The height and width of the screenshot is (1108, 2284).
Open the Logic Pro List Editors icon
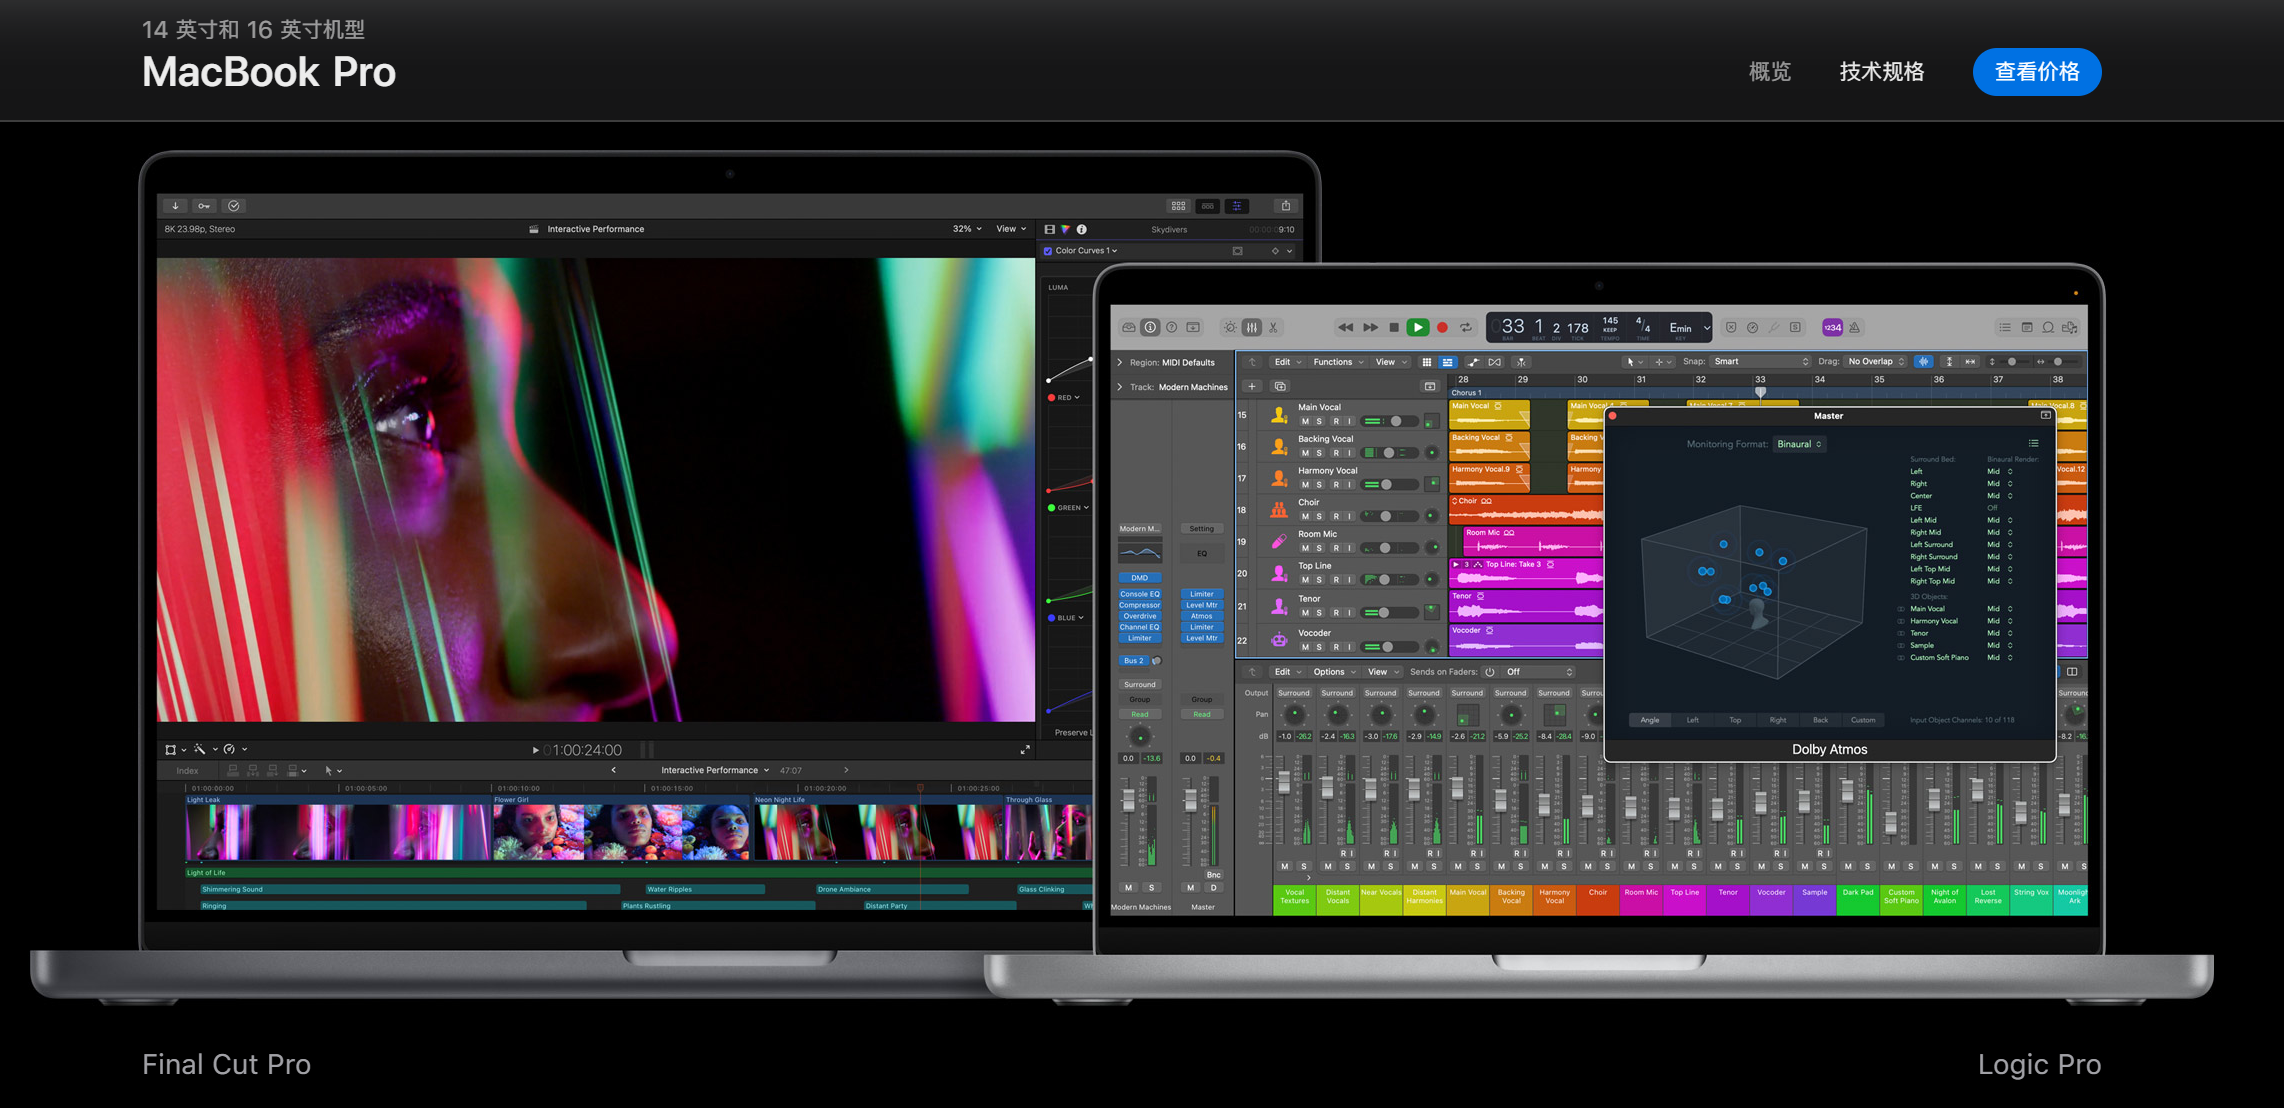click(x=2005, y=328)
